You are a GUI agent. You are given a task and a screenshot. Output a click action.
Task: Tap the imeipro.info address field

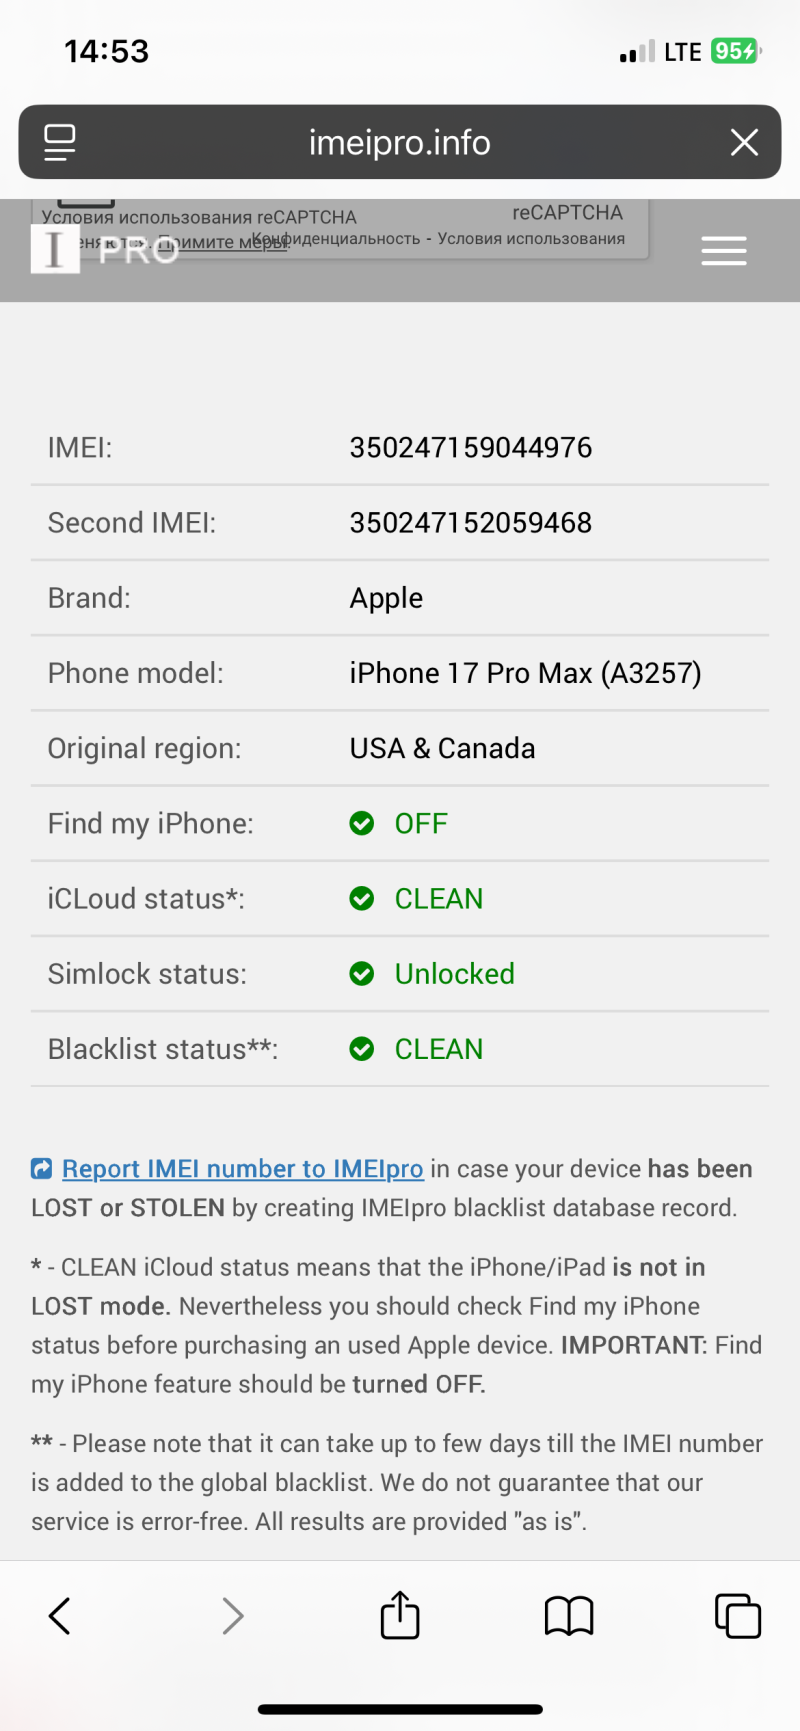pos(400,142)
